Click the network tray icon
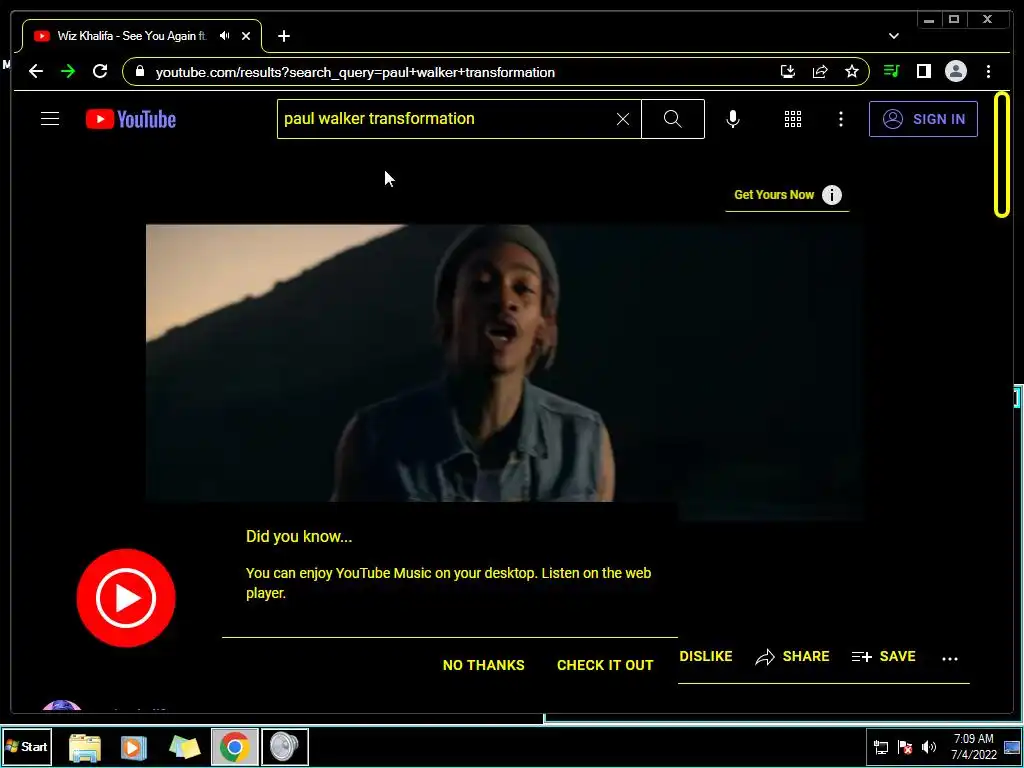1024x768 pixels. (x=881, y=747)
